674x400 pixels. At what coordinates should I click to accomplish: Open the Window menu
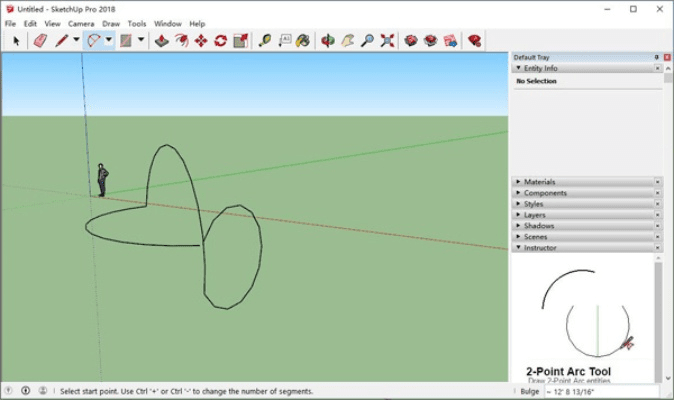(x=168, y=24)
